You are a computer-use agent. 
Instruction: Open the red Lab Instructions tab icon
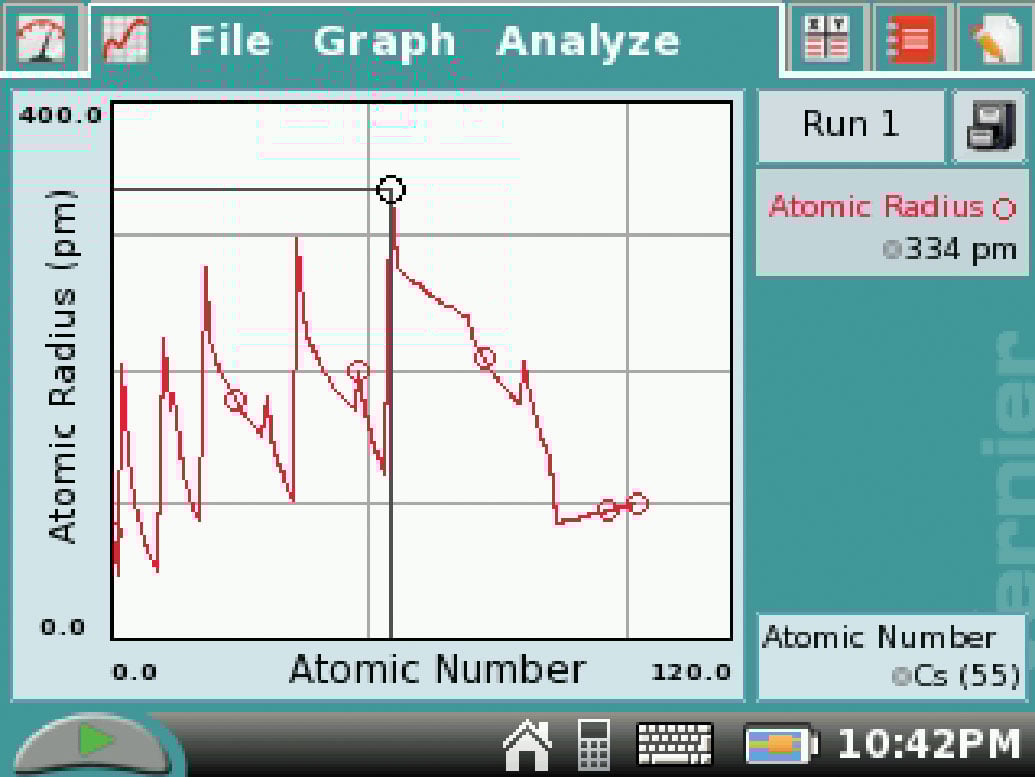[912, 38]
